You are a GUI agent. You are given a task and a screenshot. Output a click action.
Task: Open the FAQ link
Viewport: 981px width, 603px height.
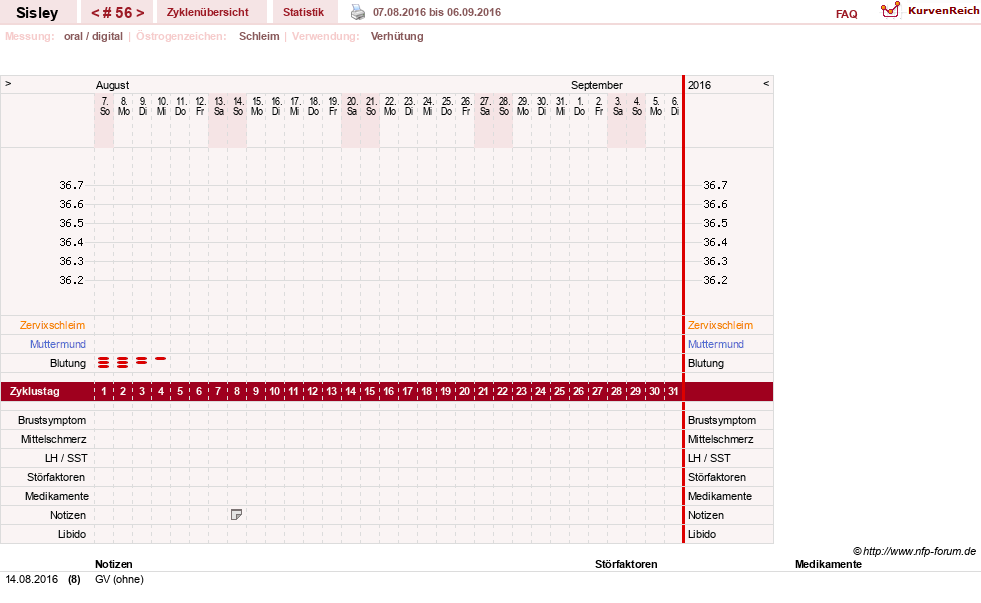pos(846,14)
